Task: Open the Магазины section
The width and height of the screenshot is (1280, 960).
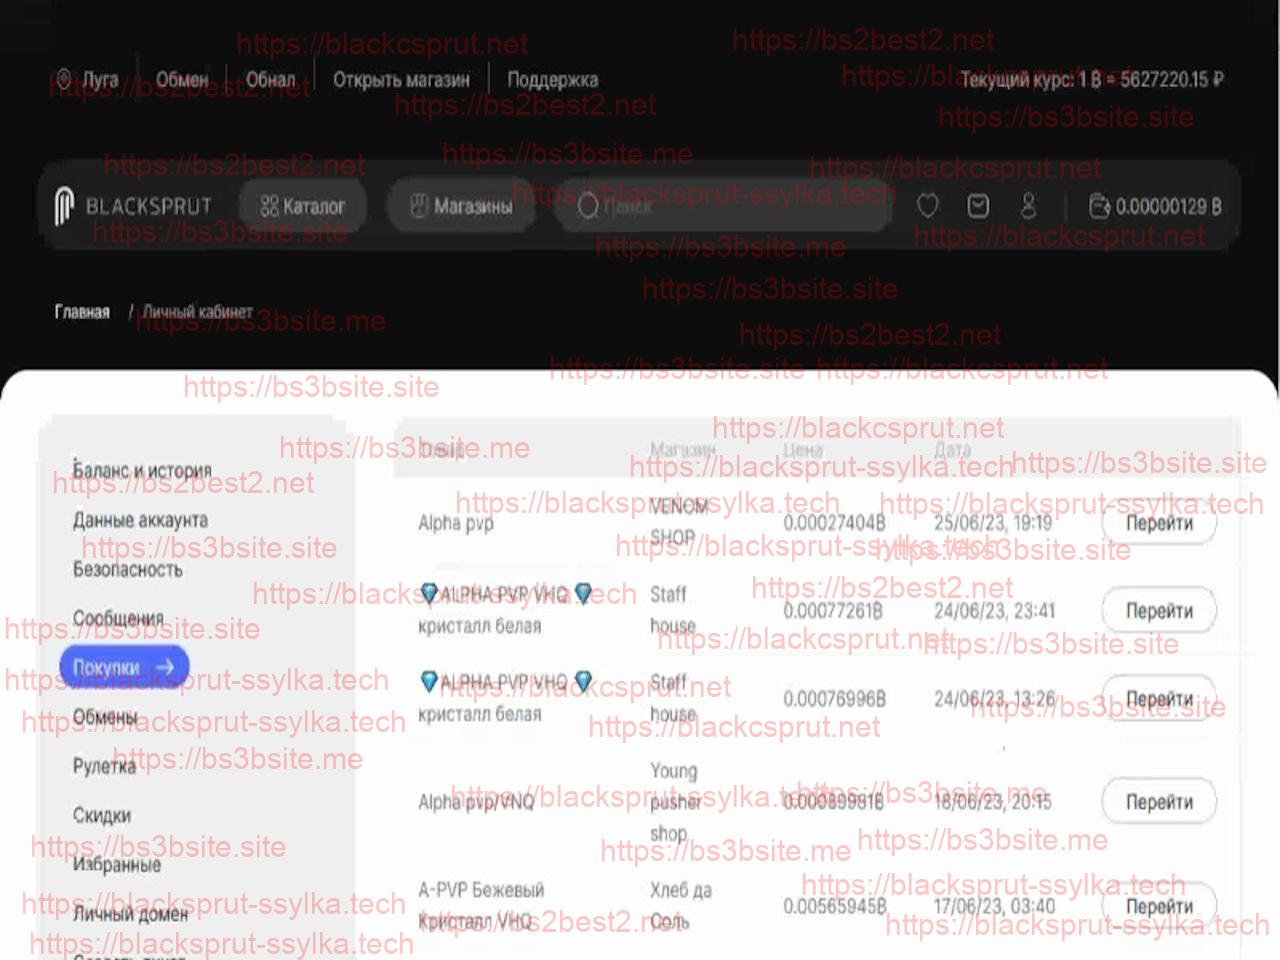Action: coord(461,207)
